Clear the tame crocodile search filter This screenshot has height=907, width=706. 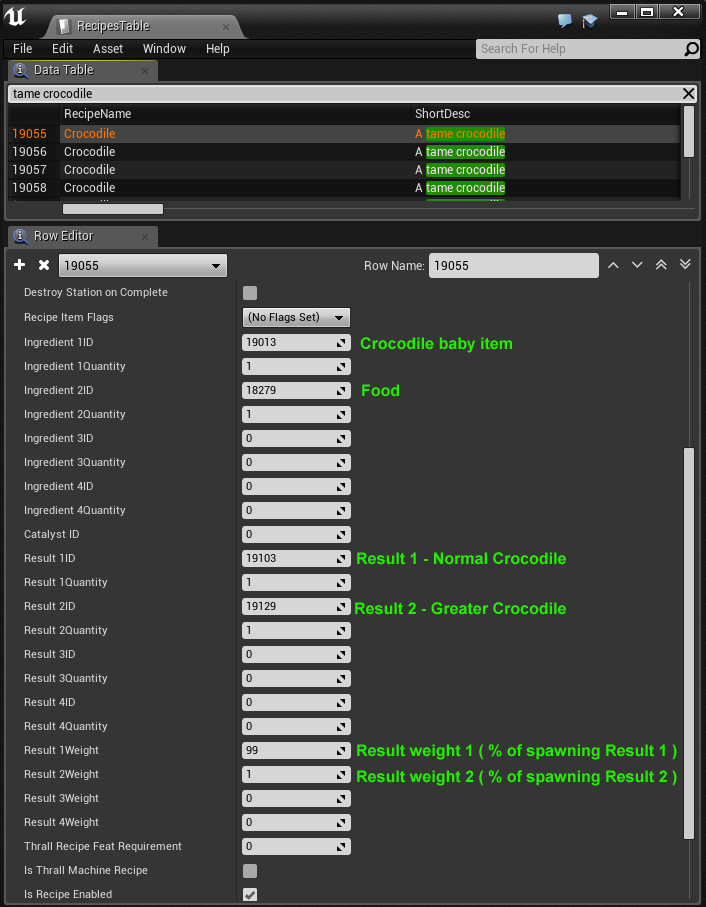(688, 93)
